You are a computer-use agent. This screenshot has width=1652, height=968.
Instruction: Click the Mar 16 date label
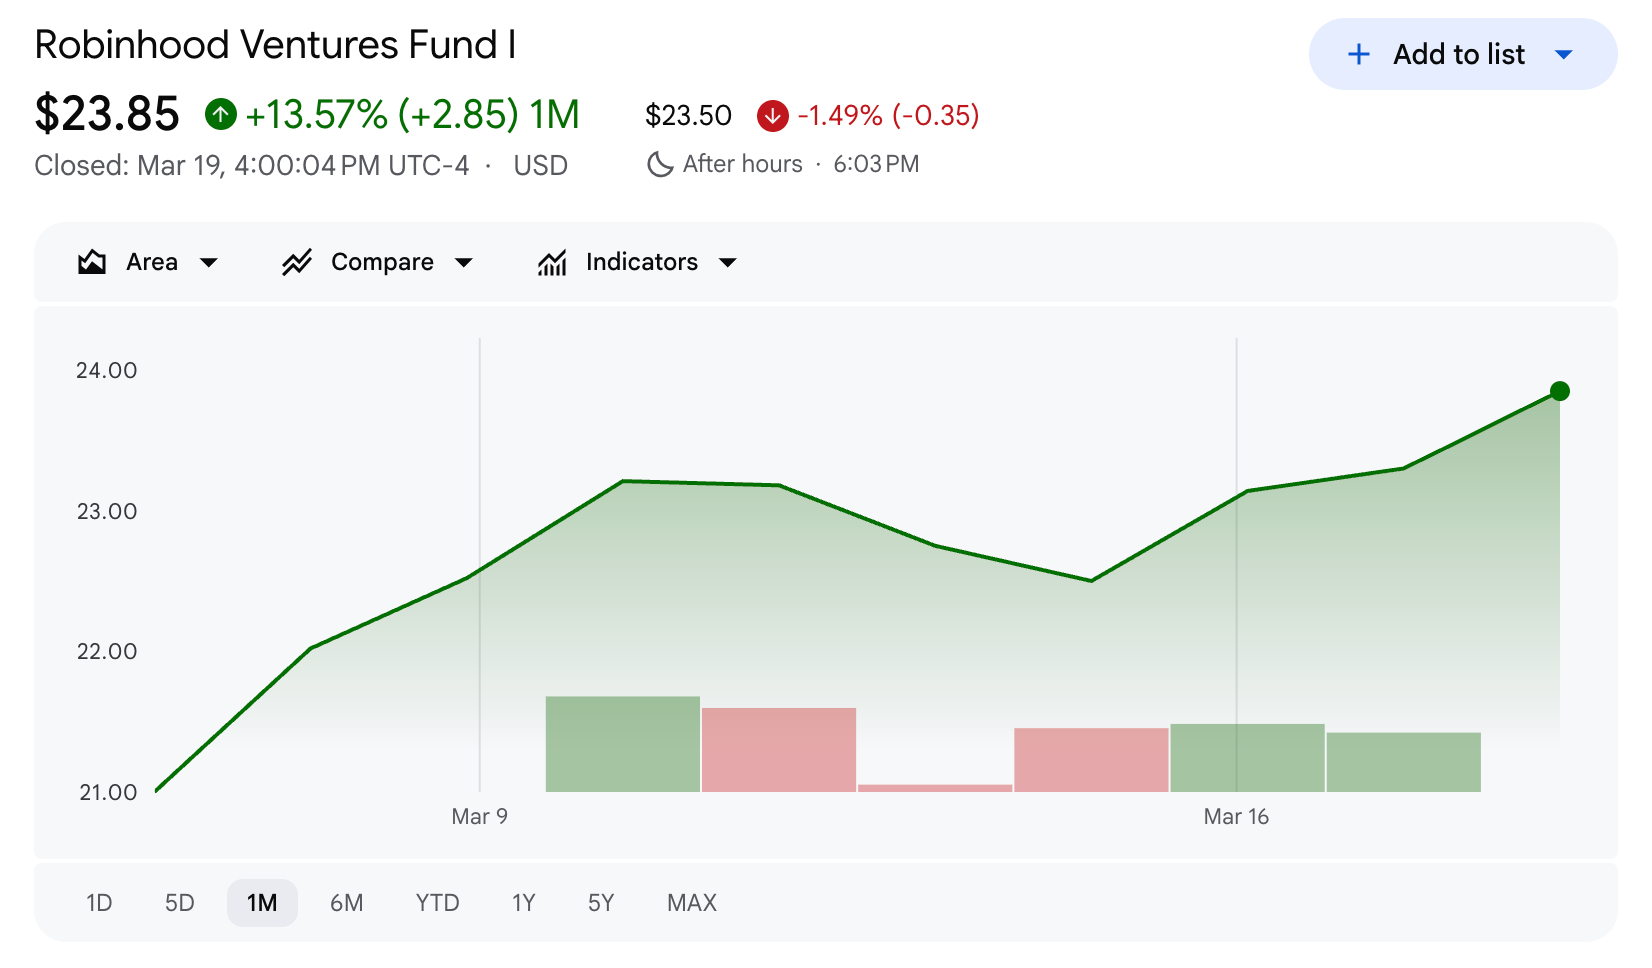(x=1236, y=817)
